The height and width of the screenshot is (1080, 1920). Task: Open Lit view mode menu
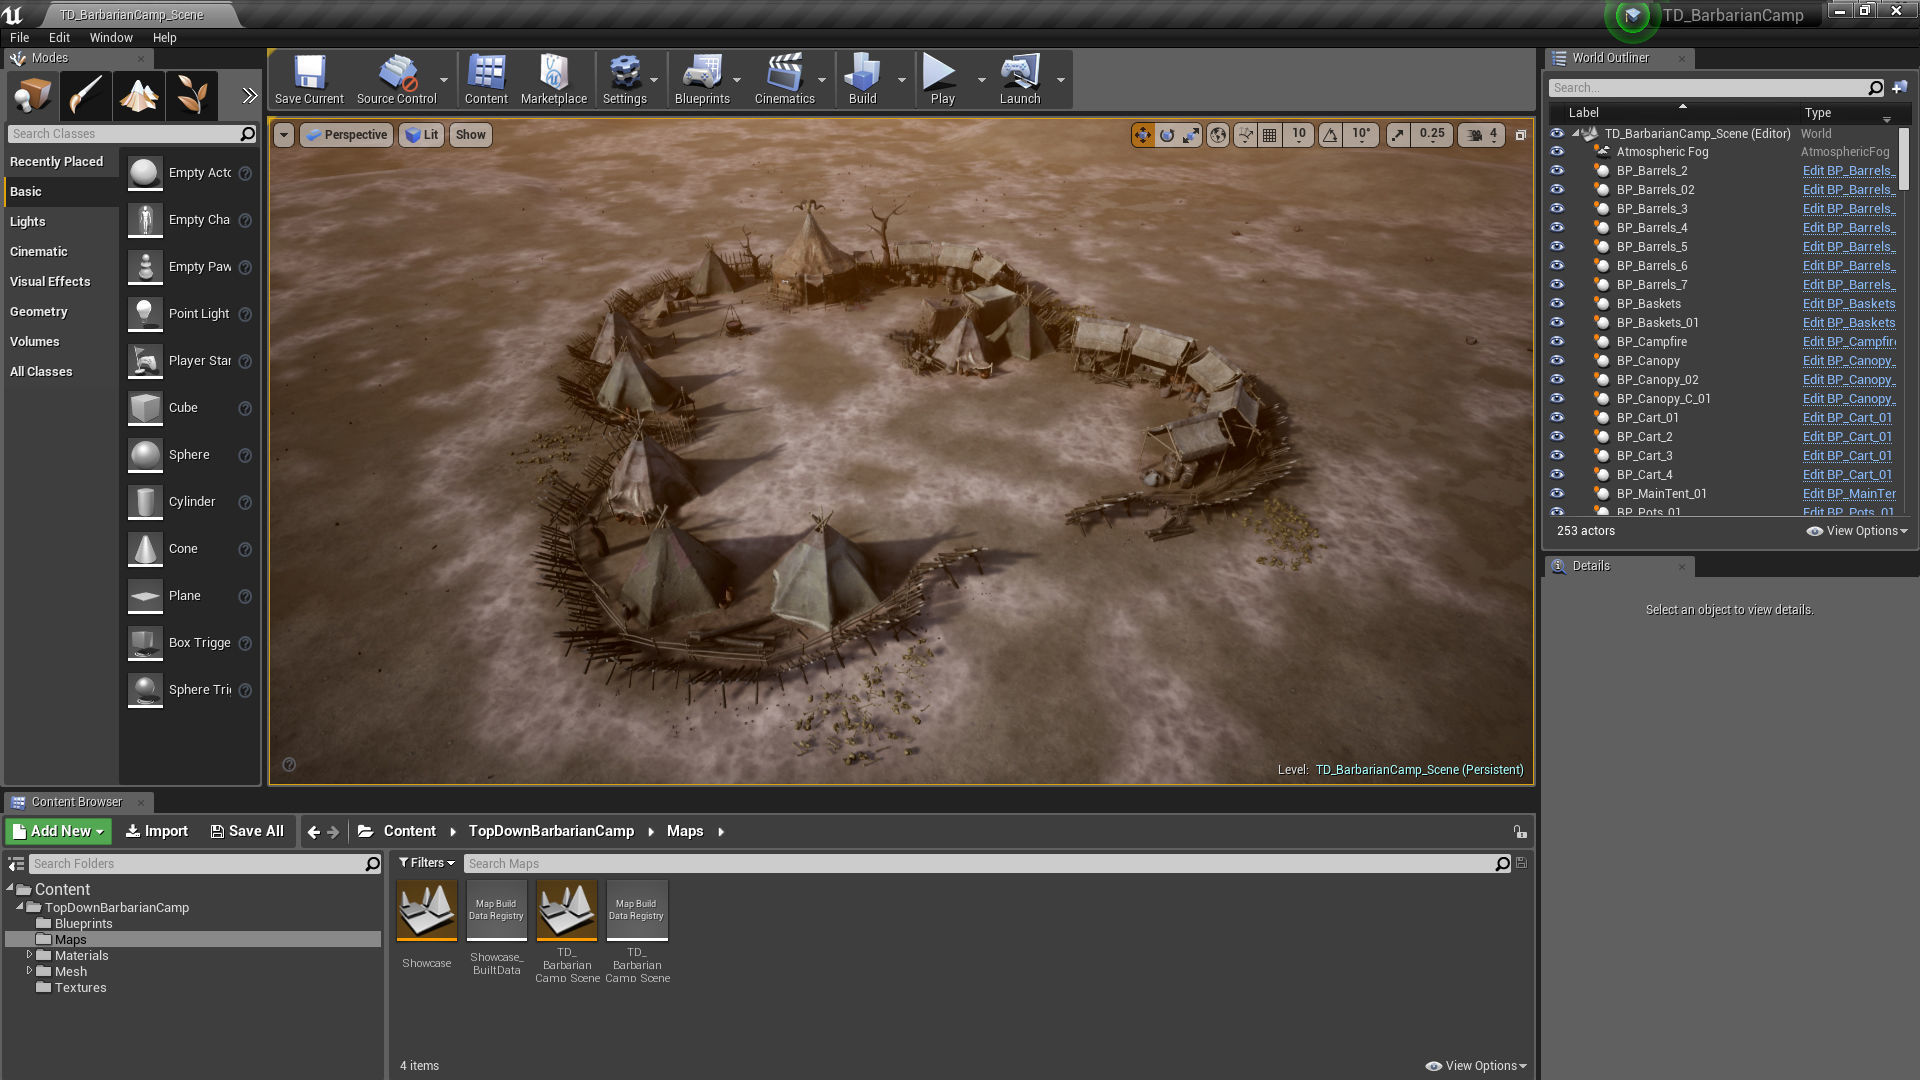[x=421, y=135]
